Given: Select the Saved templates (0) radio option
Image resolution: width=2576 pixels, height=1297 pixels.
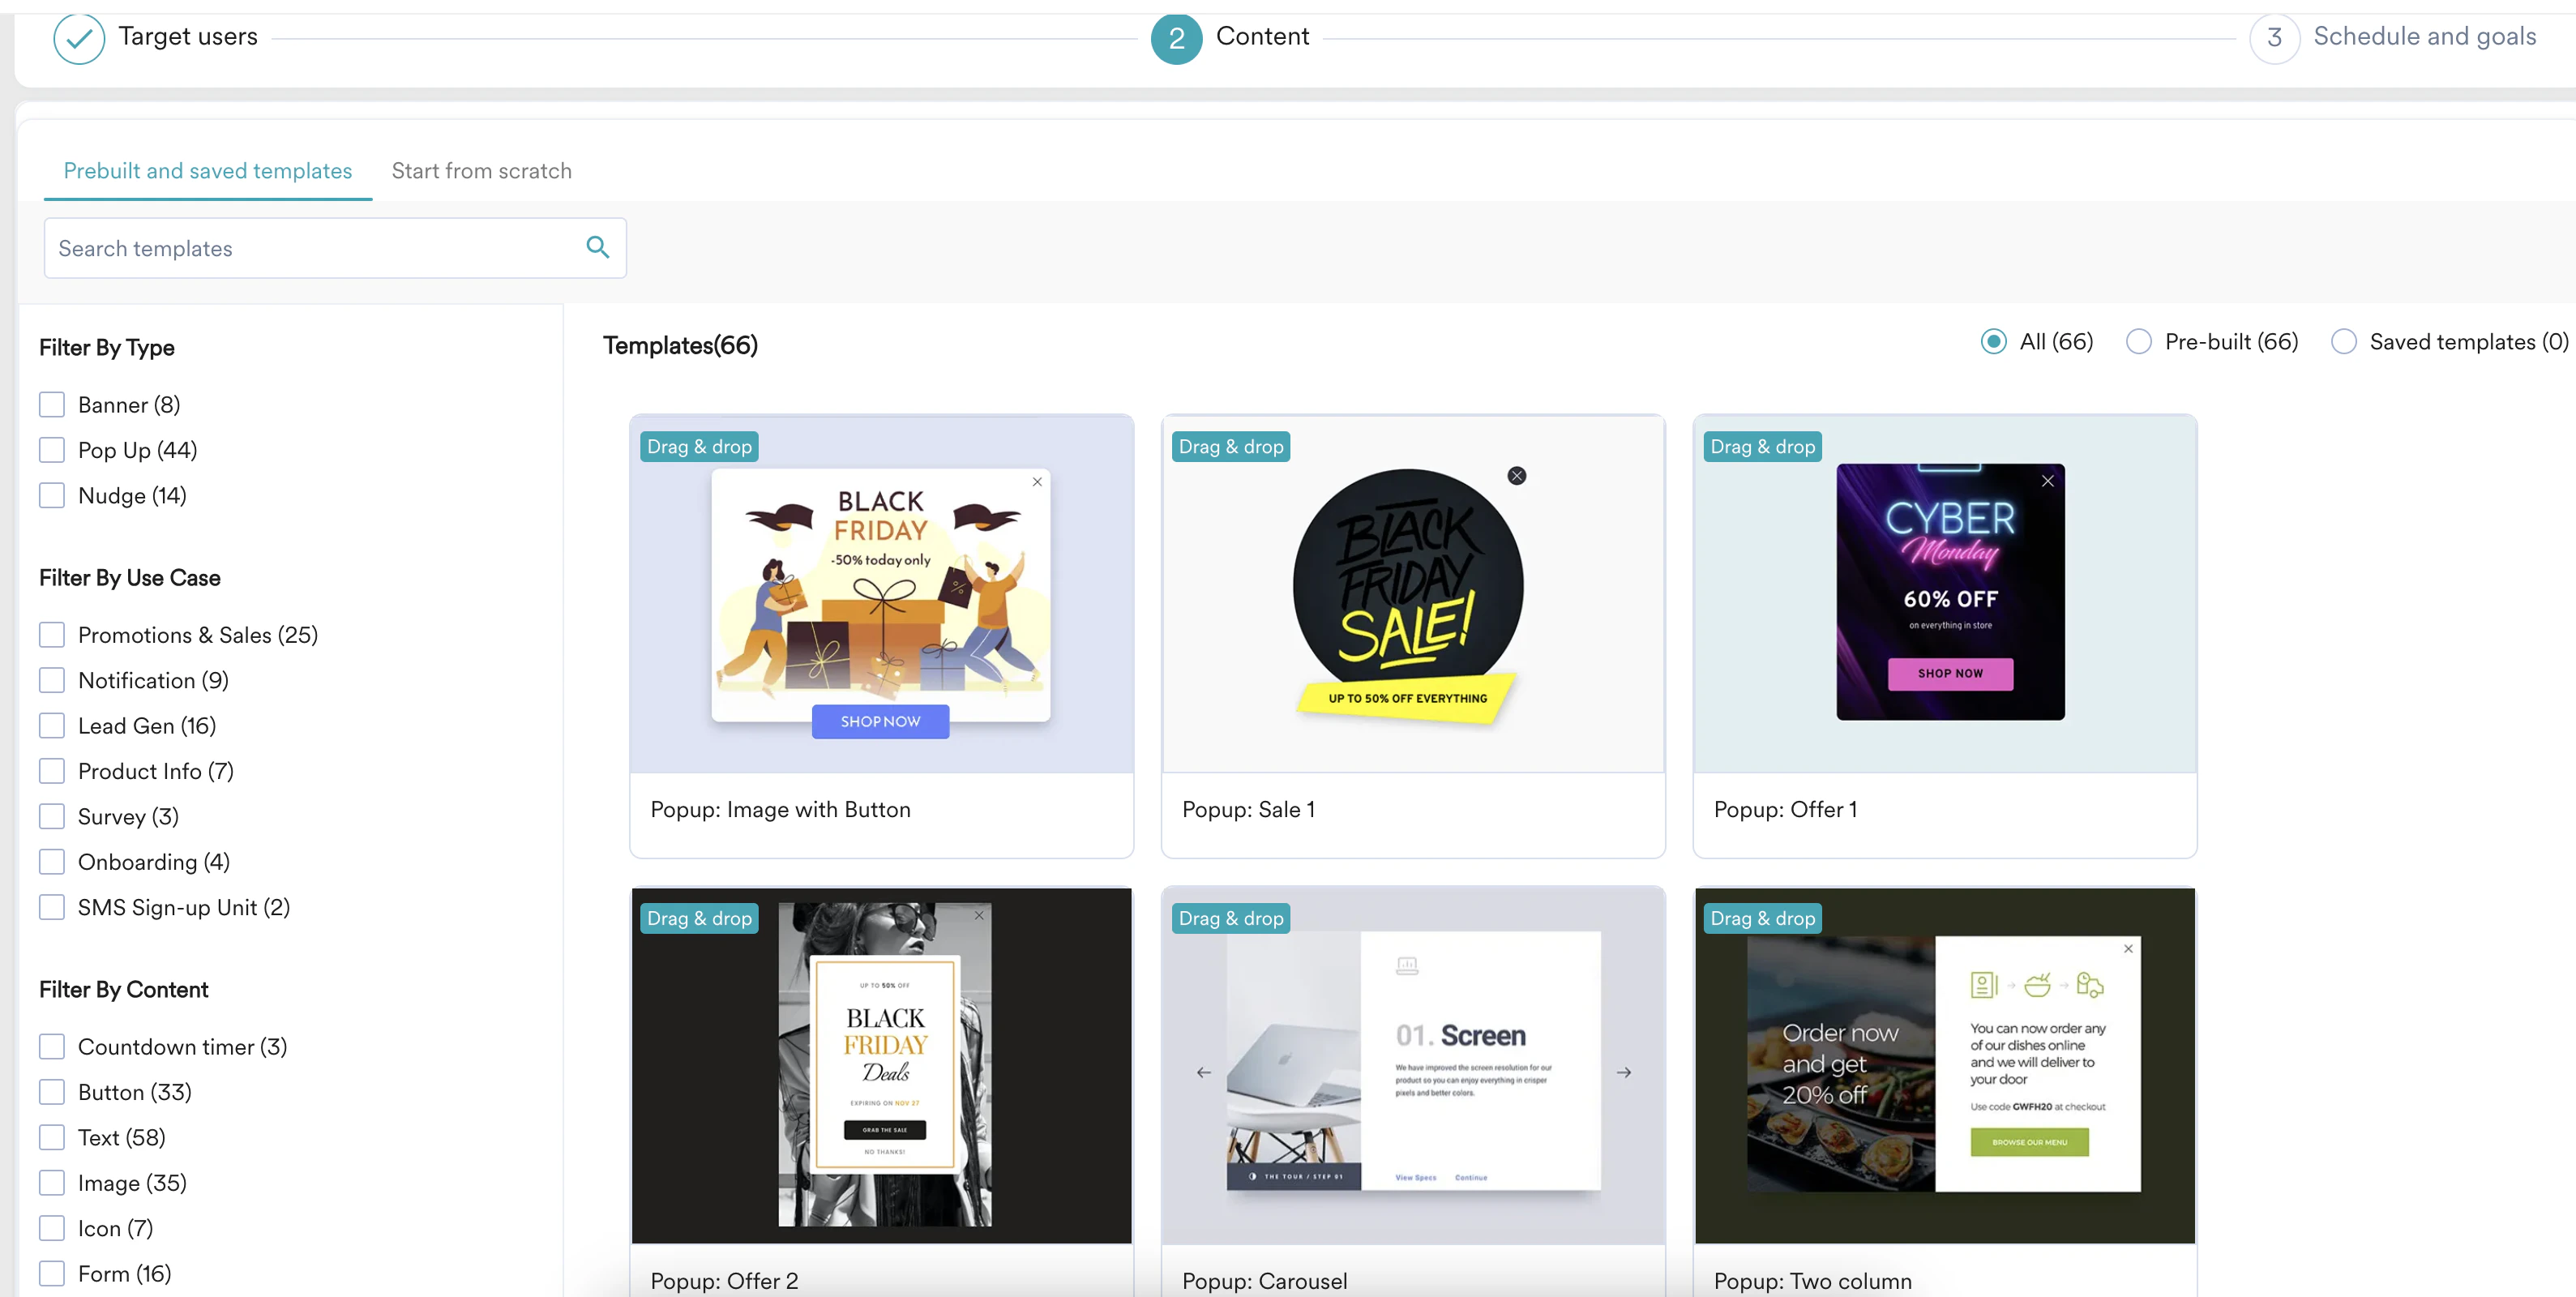Looking at the screenshot, I should (x=2343, y=342).
